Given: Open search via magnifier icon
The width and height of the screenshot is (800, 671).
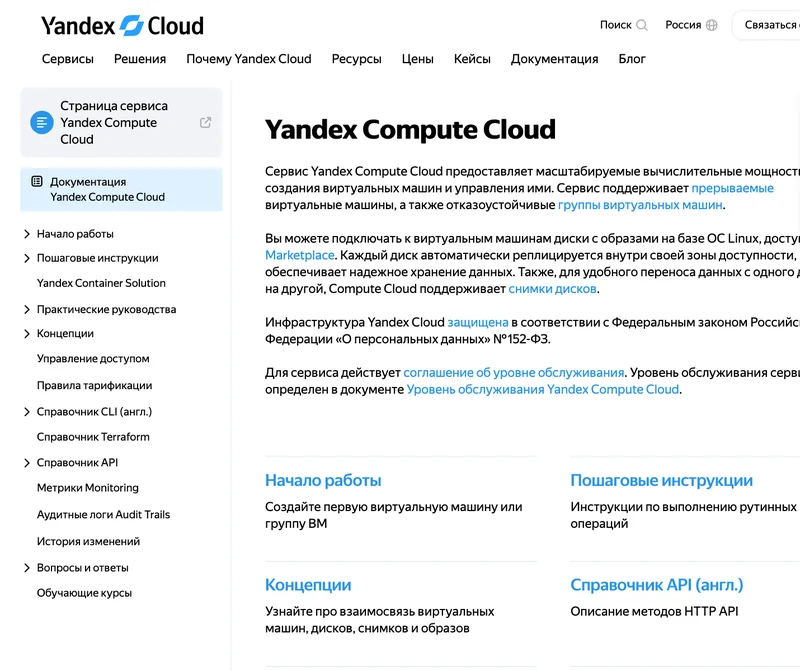Looking at the screenshot, I should pyautogui.click(x=642, y=25).
